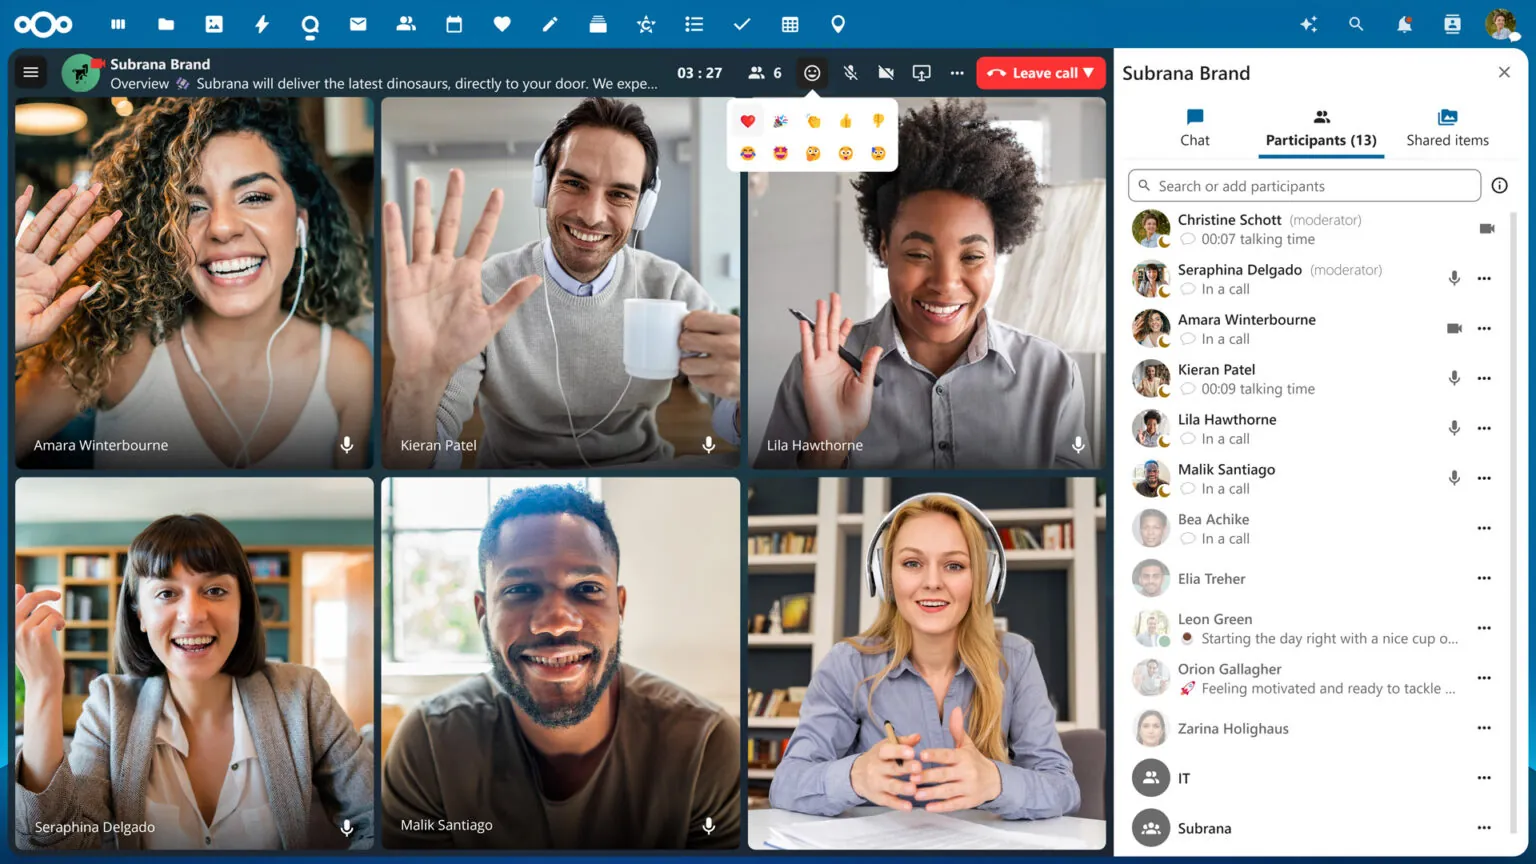Open the Calendar app icon

click(x=454, y=24)
